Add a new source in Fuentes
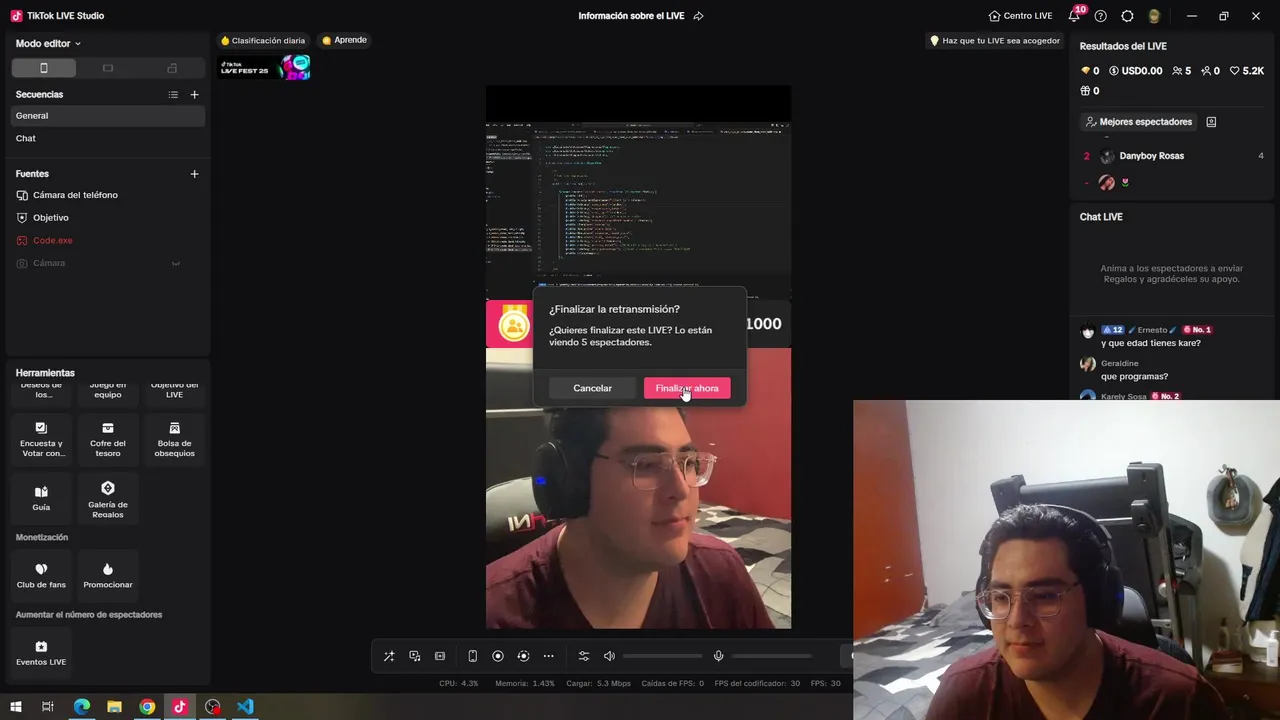 point(194,174)
